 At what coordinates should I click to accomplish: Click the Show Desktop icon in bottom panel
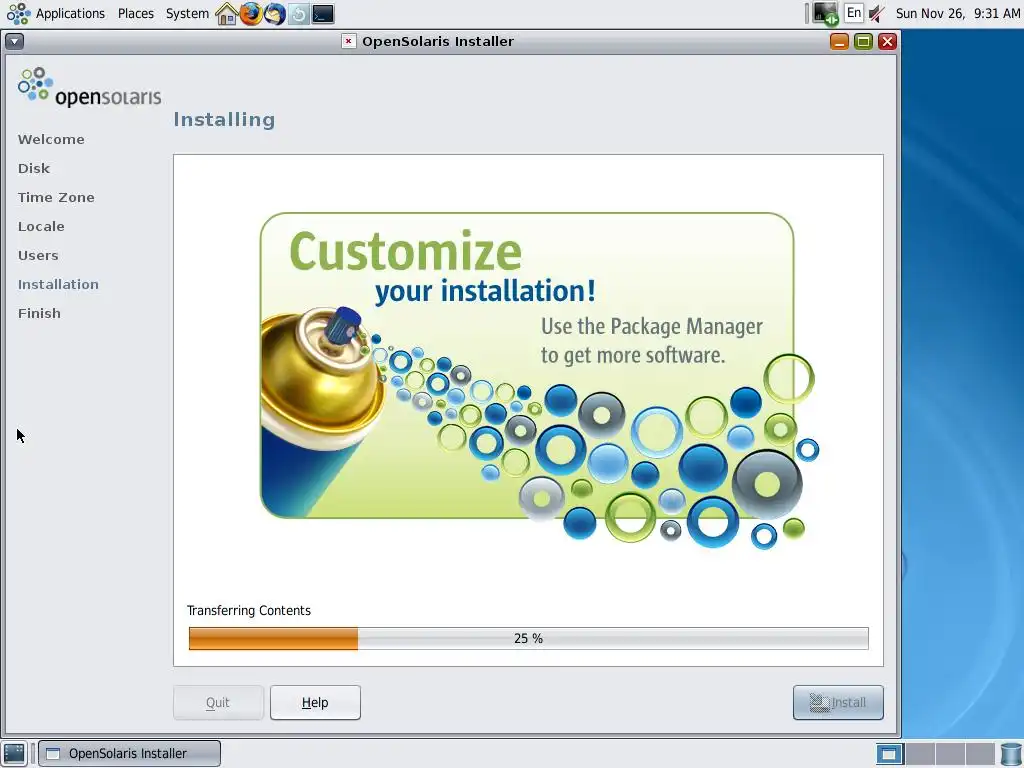pyautogui.click(x=14, y=753)
